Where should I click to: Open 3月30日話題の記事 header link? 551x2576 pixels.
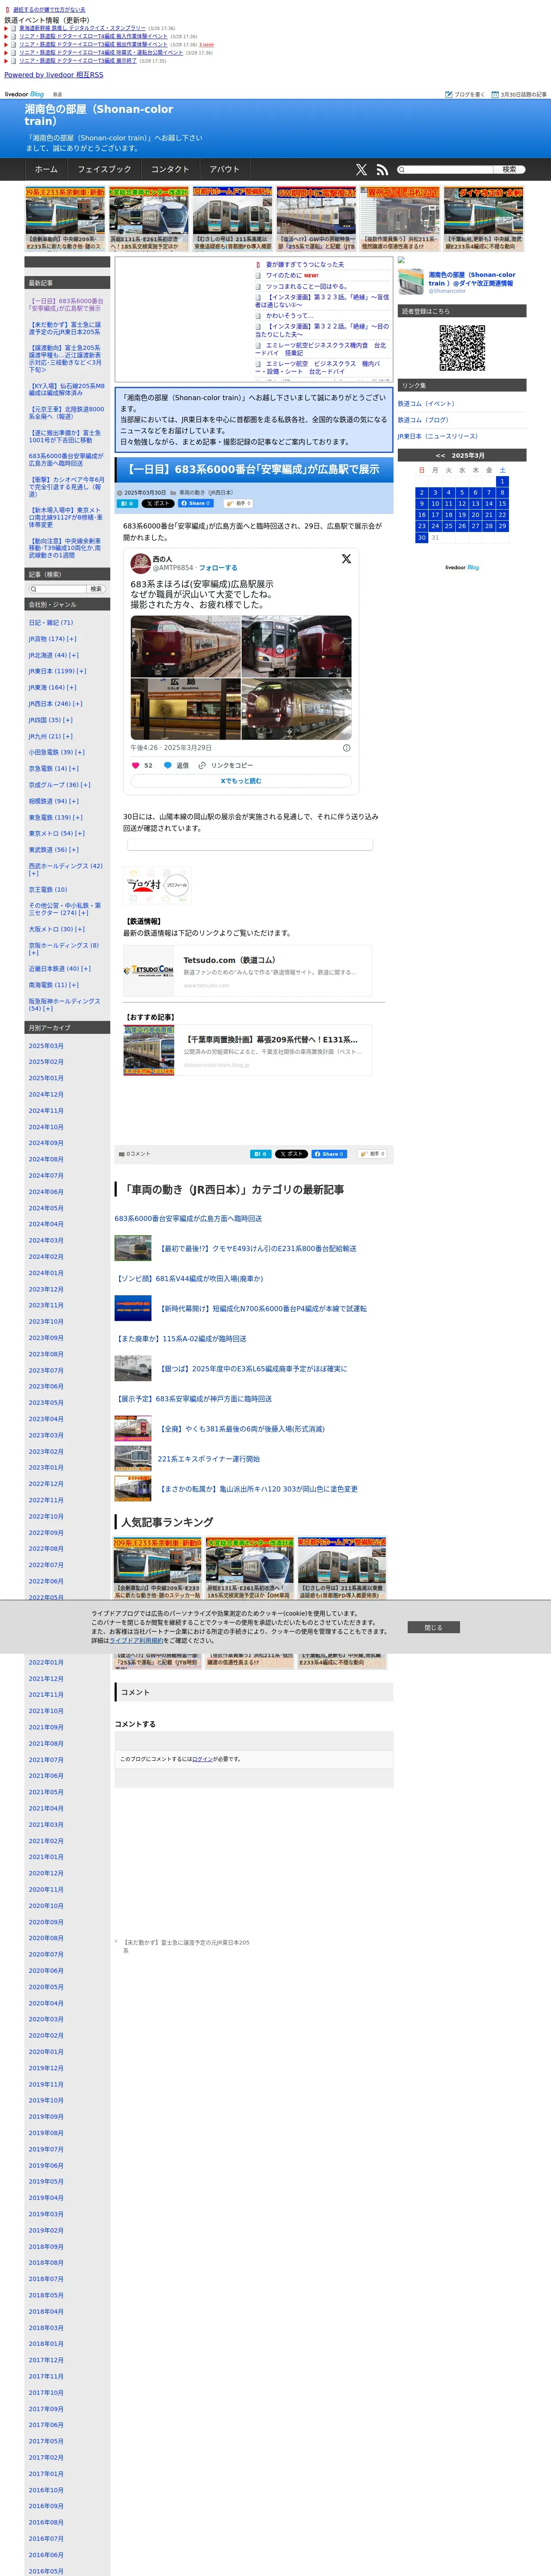(x=519, y=94)
